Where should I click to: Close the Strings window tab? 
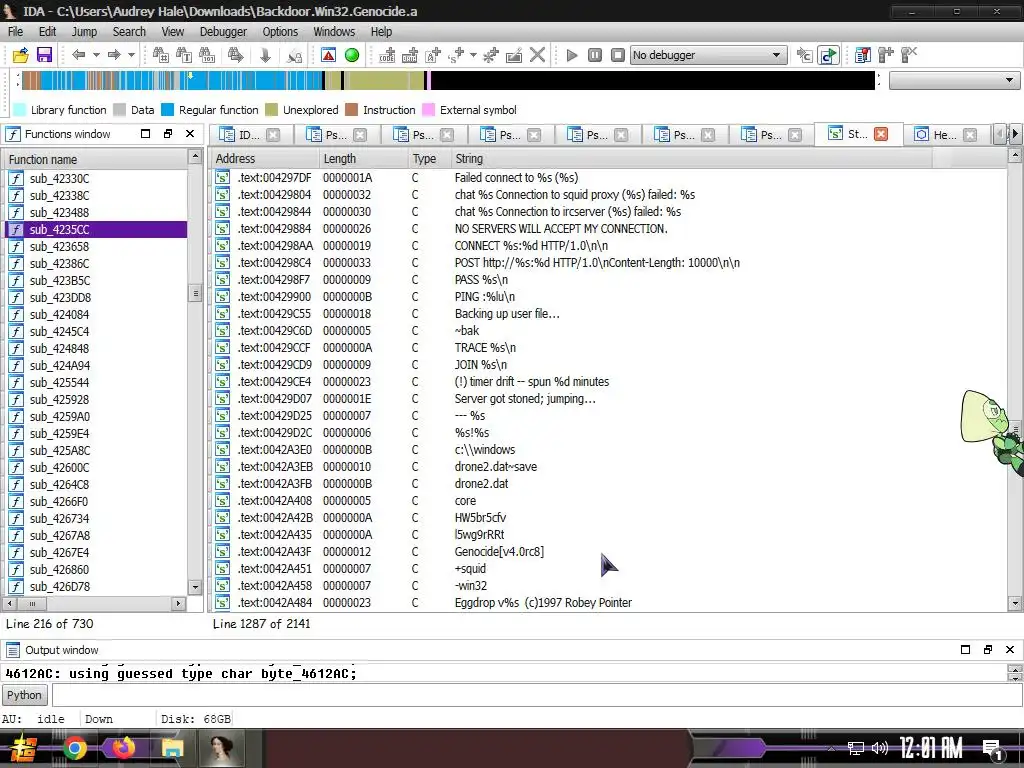click(x=881, y=134)
